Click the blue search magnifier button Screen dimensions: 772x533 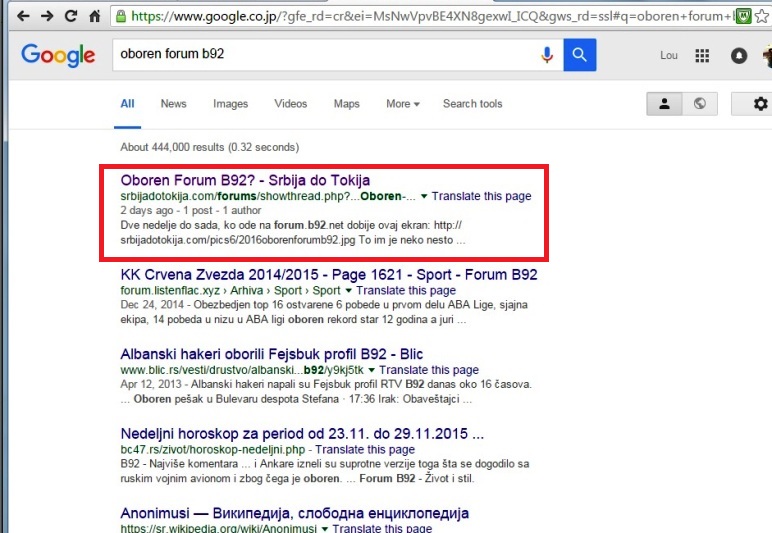coord(579,55)
